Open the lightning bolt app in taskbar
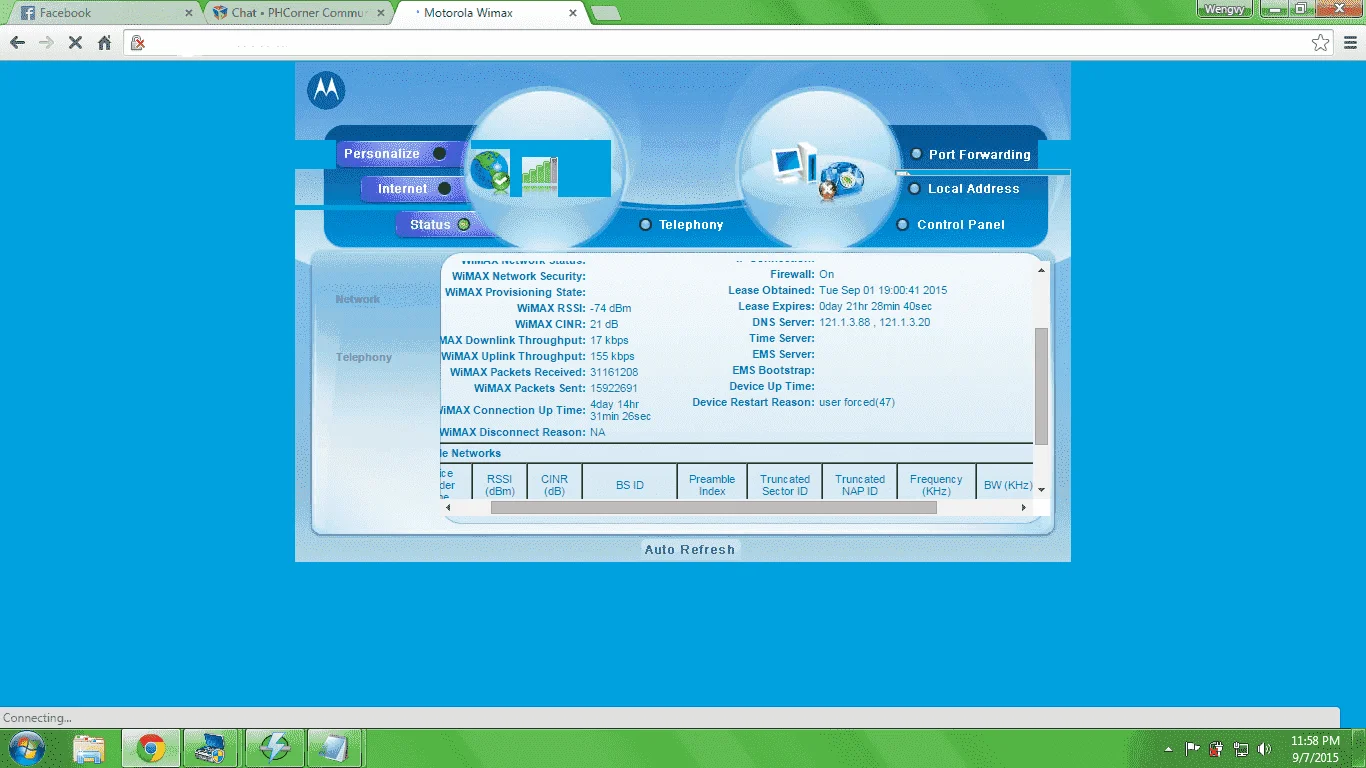The height and width of the screenshot is (768, 1366). click(x=273, y=748)
